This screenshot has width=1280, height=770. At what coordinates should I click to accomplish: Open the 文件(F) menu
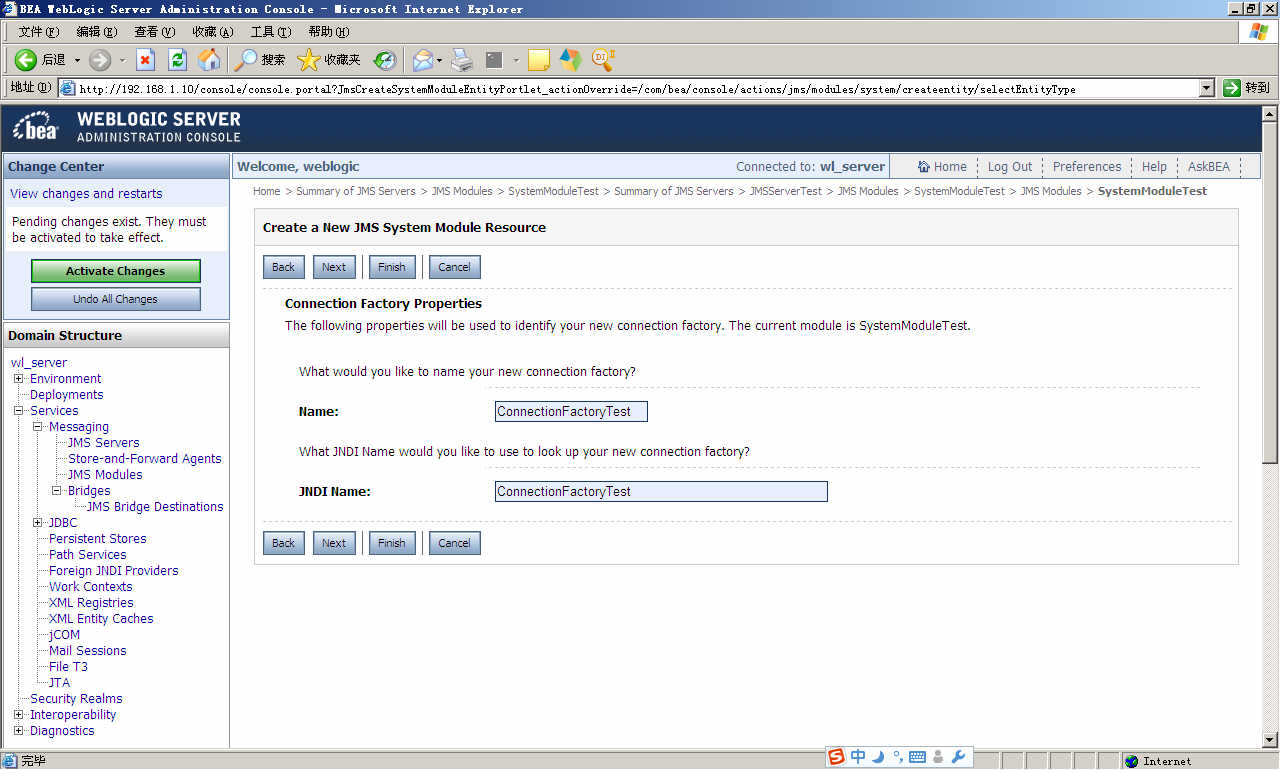[37, 32]
